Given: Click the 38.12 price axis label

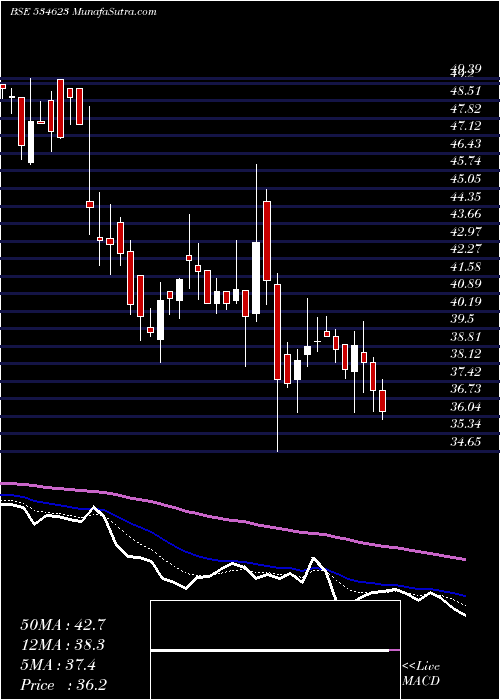Looking at the screenshot, I should [466, 354].
